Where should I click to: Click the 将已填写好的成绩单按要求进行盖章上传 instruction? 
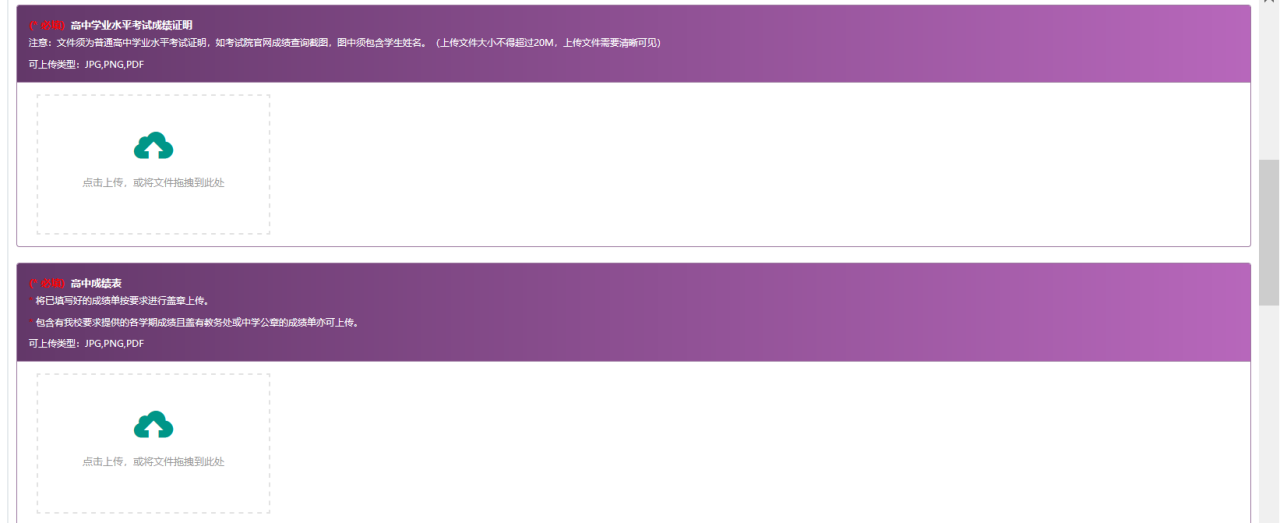click(x=122, y=301)
